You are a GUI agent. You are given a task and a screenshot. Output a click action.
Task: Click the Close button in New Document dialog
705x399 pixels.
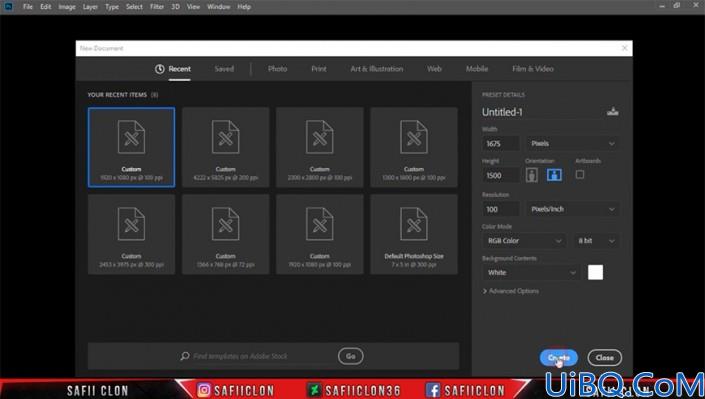(x=604, y=358)
